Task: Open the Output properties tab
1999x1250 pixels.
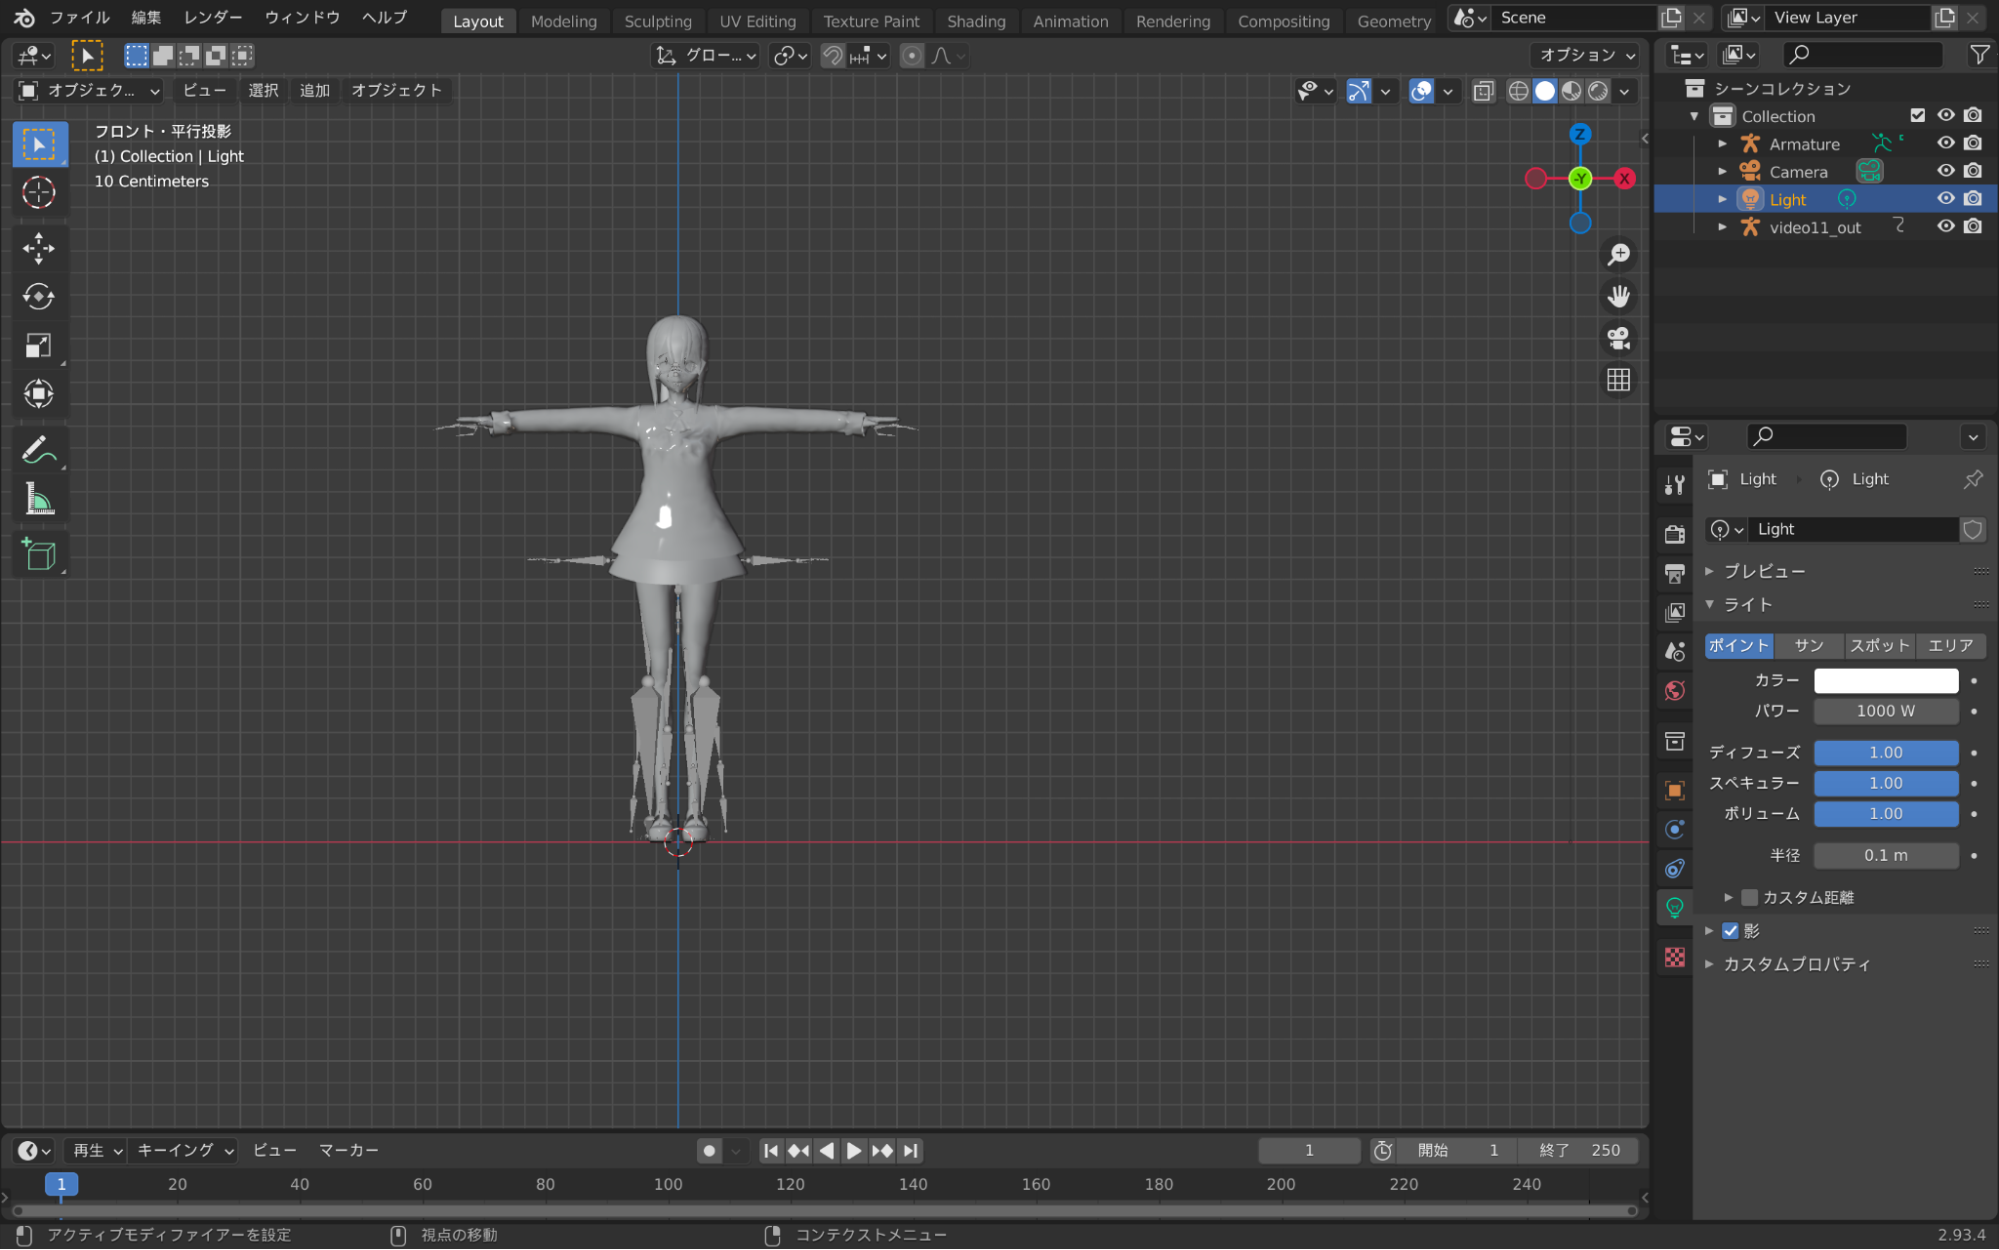Action: point(1675,574)
